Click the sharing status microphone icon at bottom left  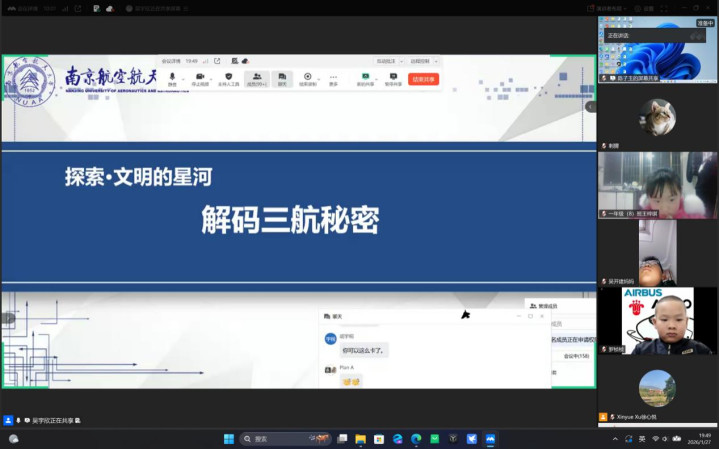pos(18,420)
